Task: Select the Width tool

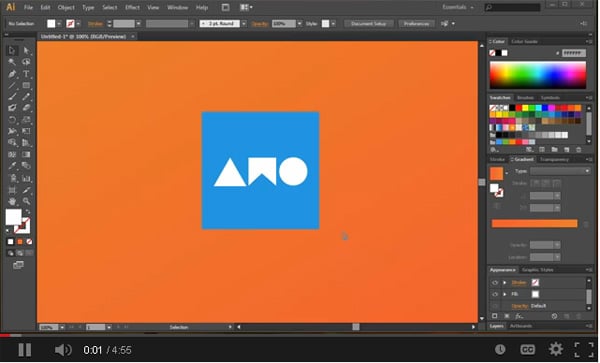Action: click(12, 131)
